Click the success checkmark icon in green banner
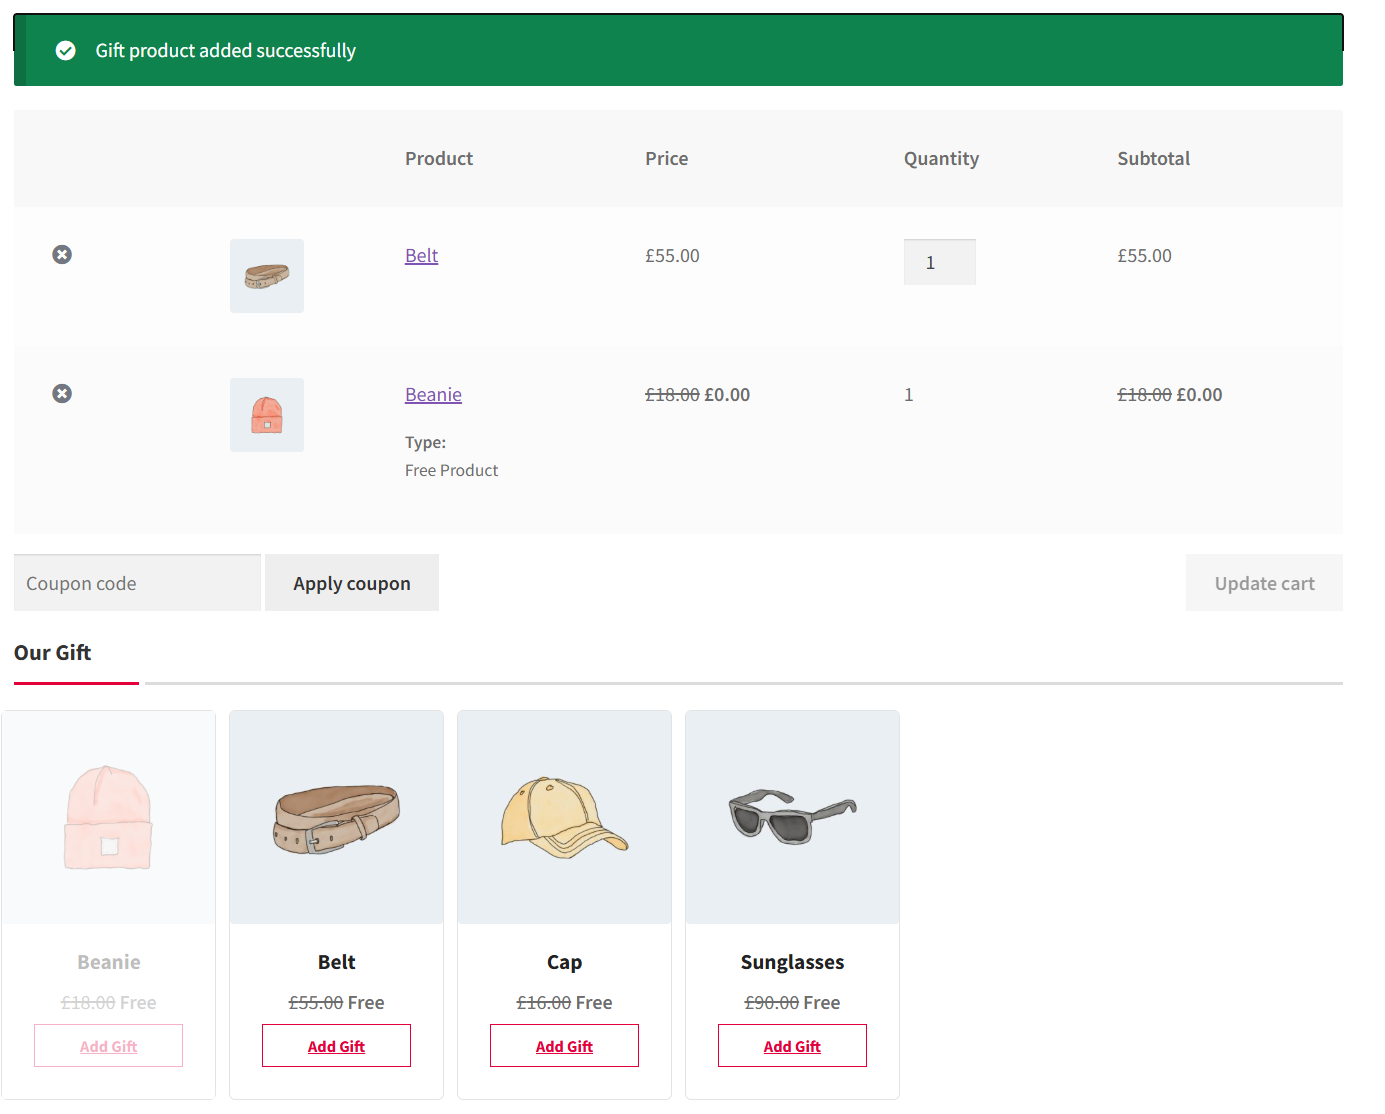 66,51
